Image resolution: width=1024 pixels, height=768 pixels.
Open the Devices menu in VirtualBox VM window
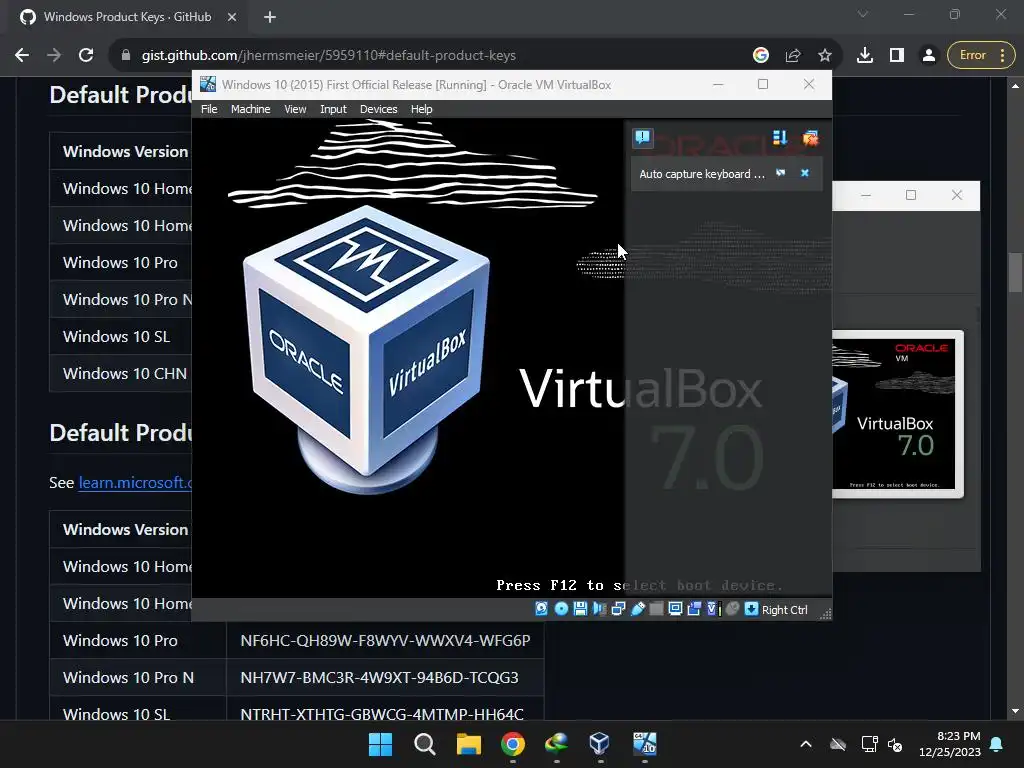click(x=378, y=109)
